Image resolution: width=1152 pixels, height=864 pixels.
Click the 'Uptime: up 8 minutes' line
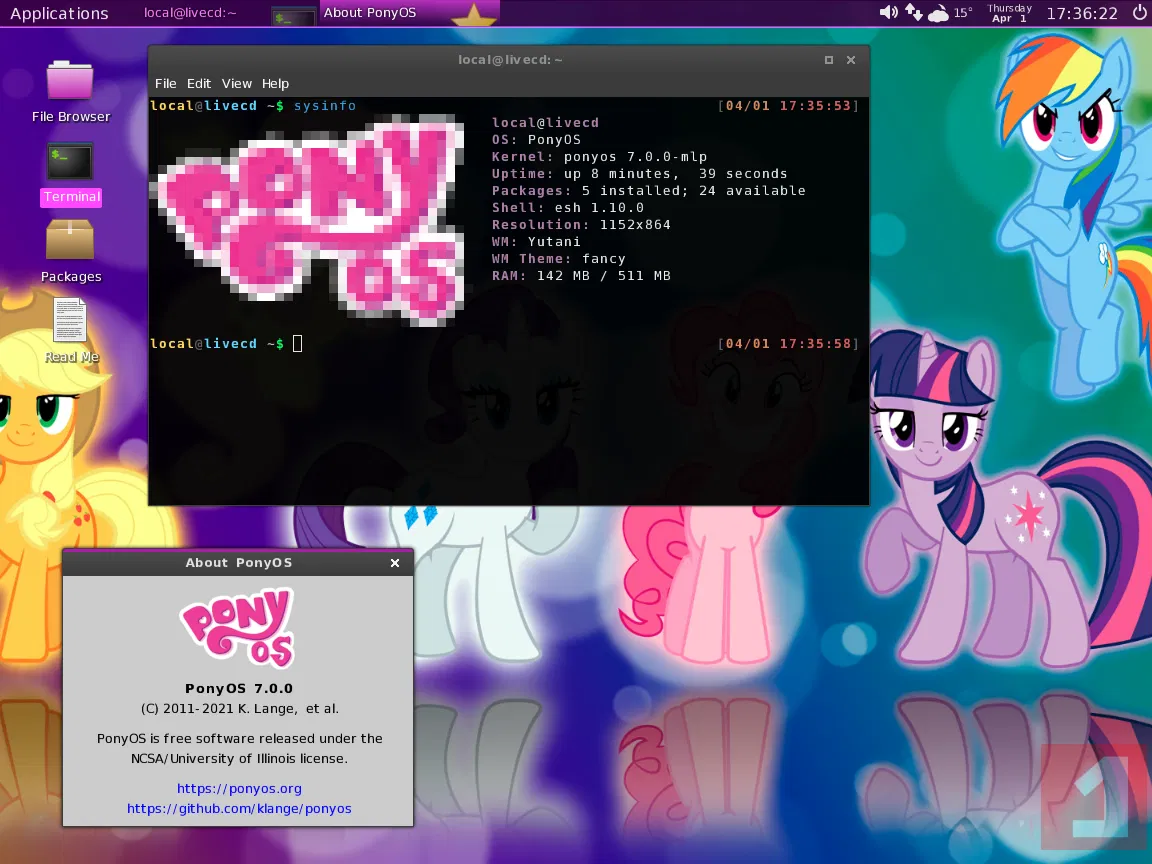pyautogui.click(x=639, y=173)
